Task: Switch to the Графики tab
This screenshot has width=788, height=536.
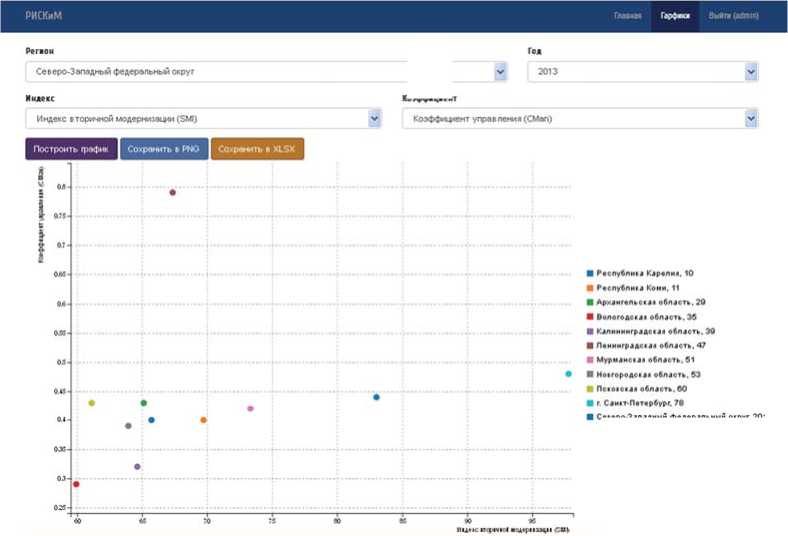Action: click(675, 16)
